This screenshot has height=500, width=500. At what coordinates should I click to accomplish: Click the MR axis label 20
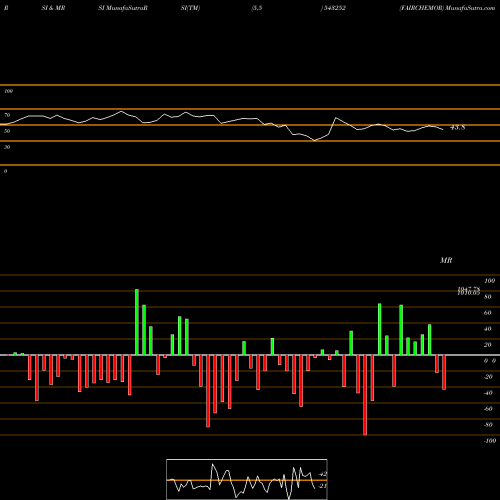coord(488,345)
